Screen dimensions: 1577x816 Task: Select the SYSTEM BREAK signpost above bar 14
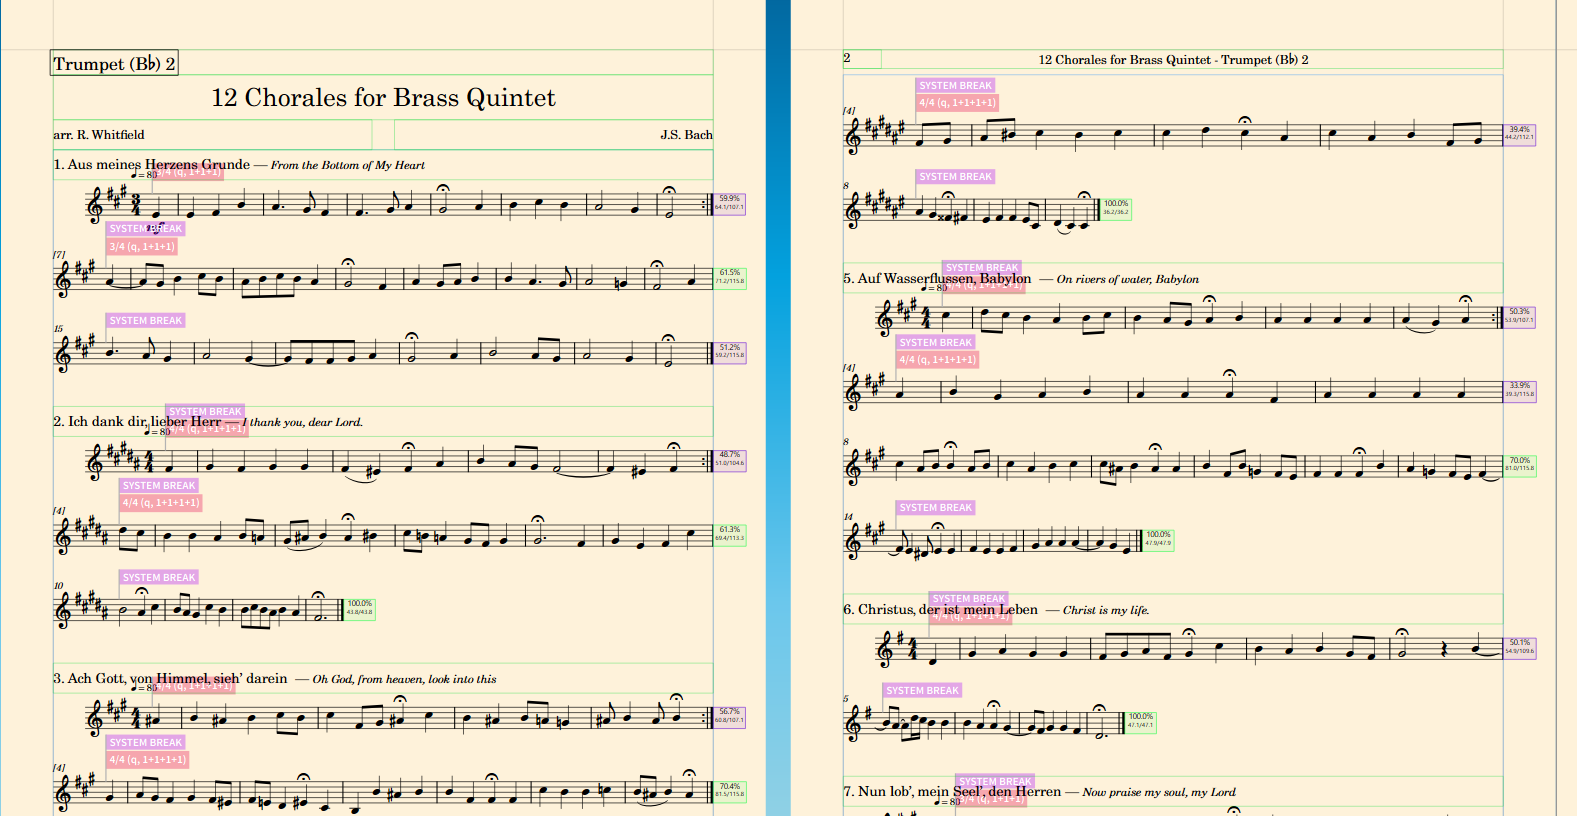pos(936,508)
